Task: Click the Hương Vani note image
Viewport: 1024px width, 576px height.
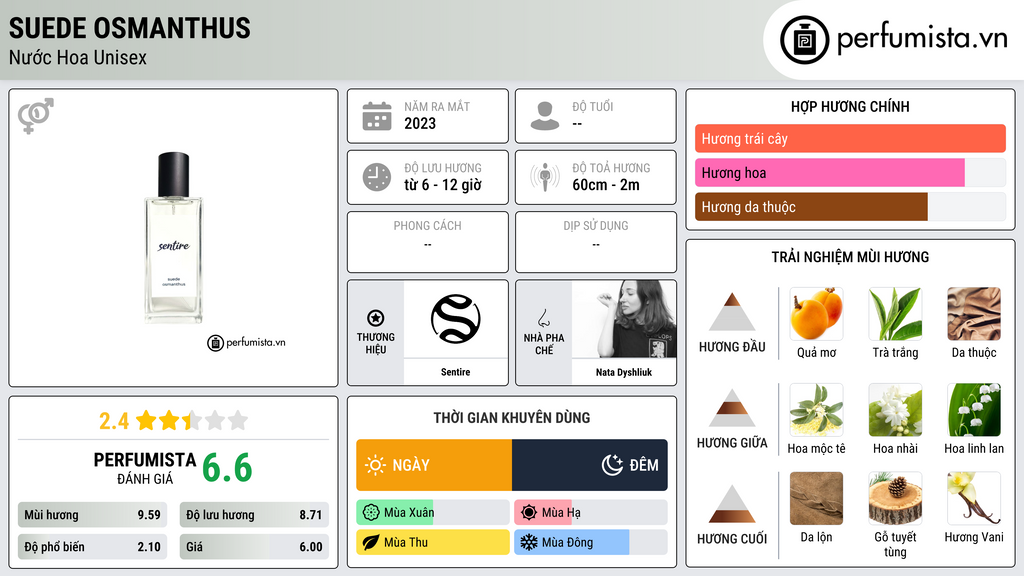Action: point(974,499)
